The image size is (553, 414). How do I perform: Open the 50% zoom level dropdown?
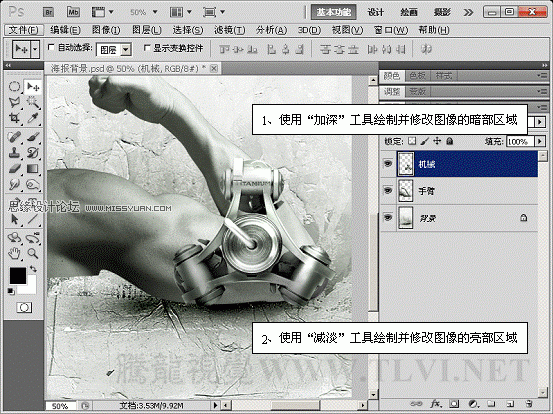154,12
